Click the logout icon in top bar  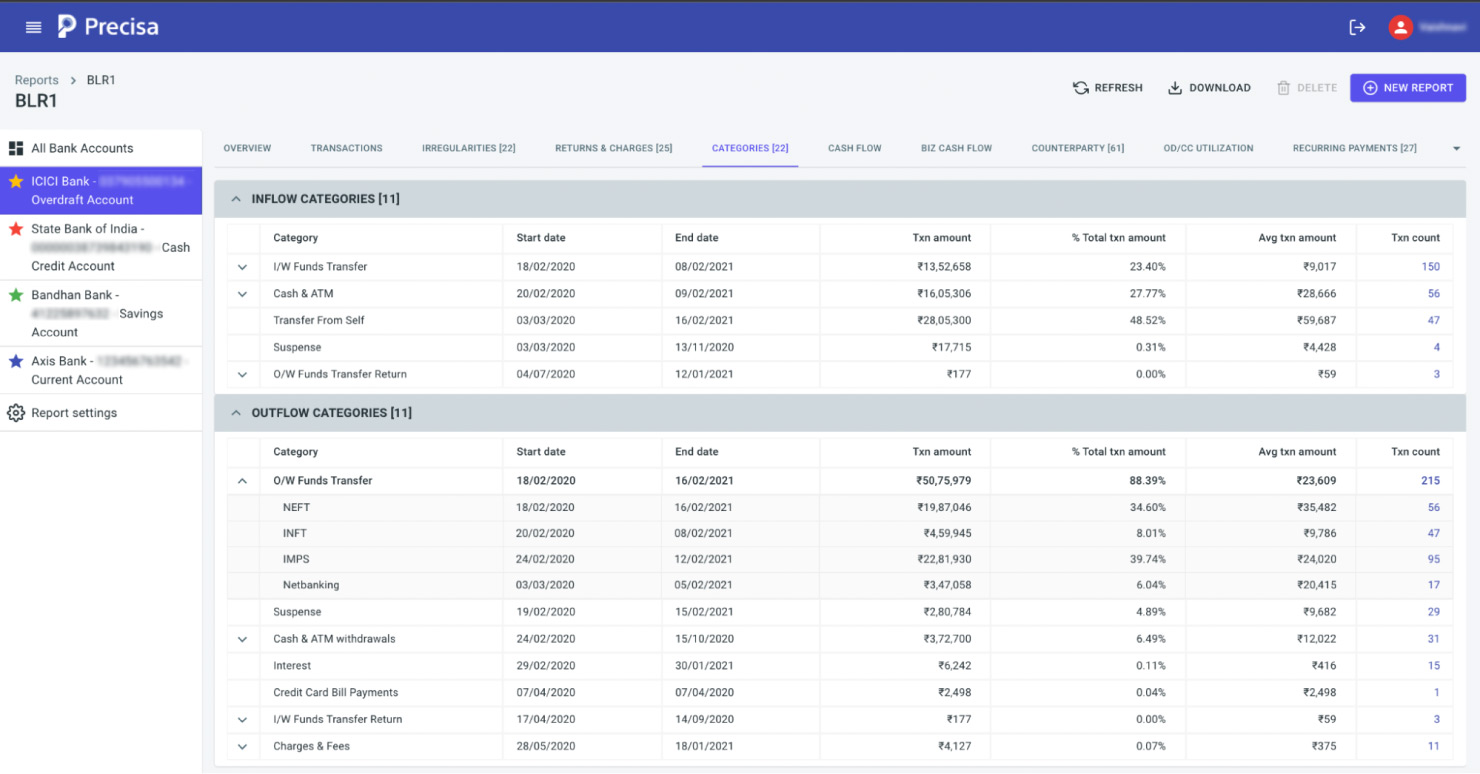click(1357, 27)
